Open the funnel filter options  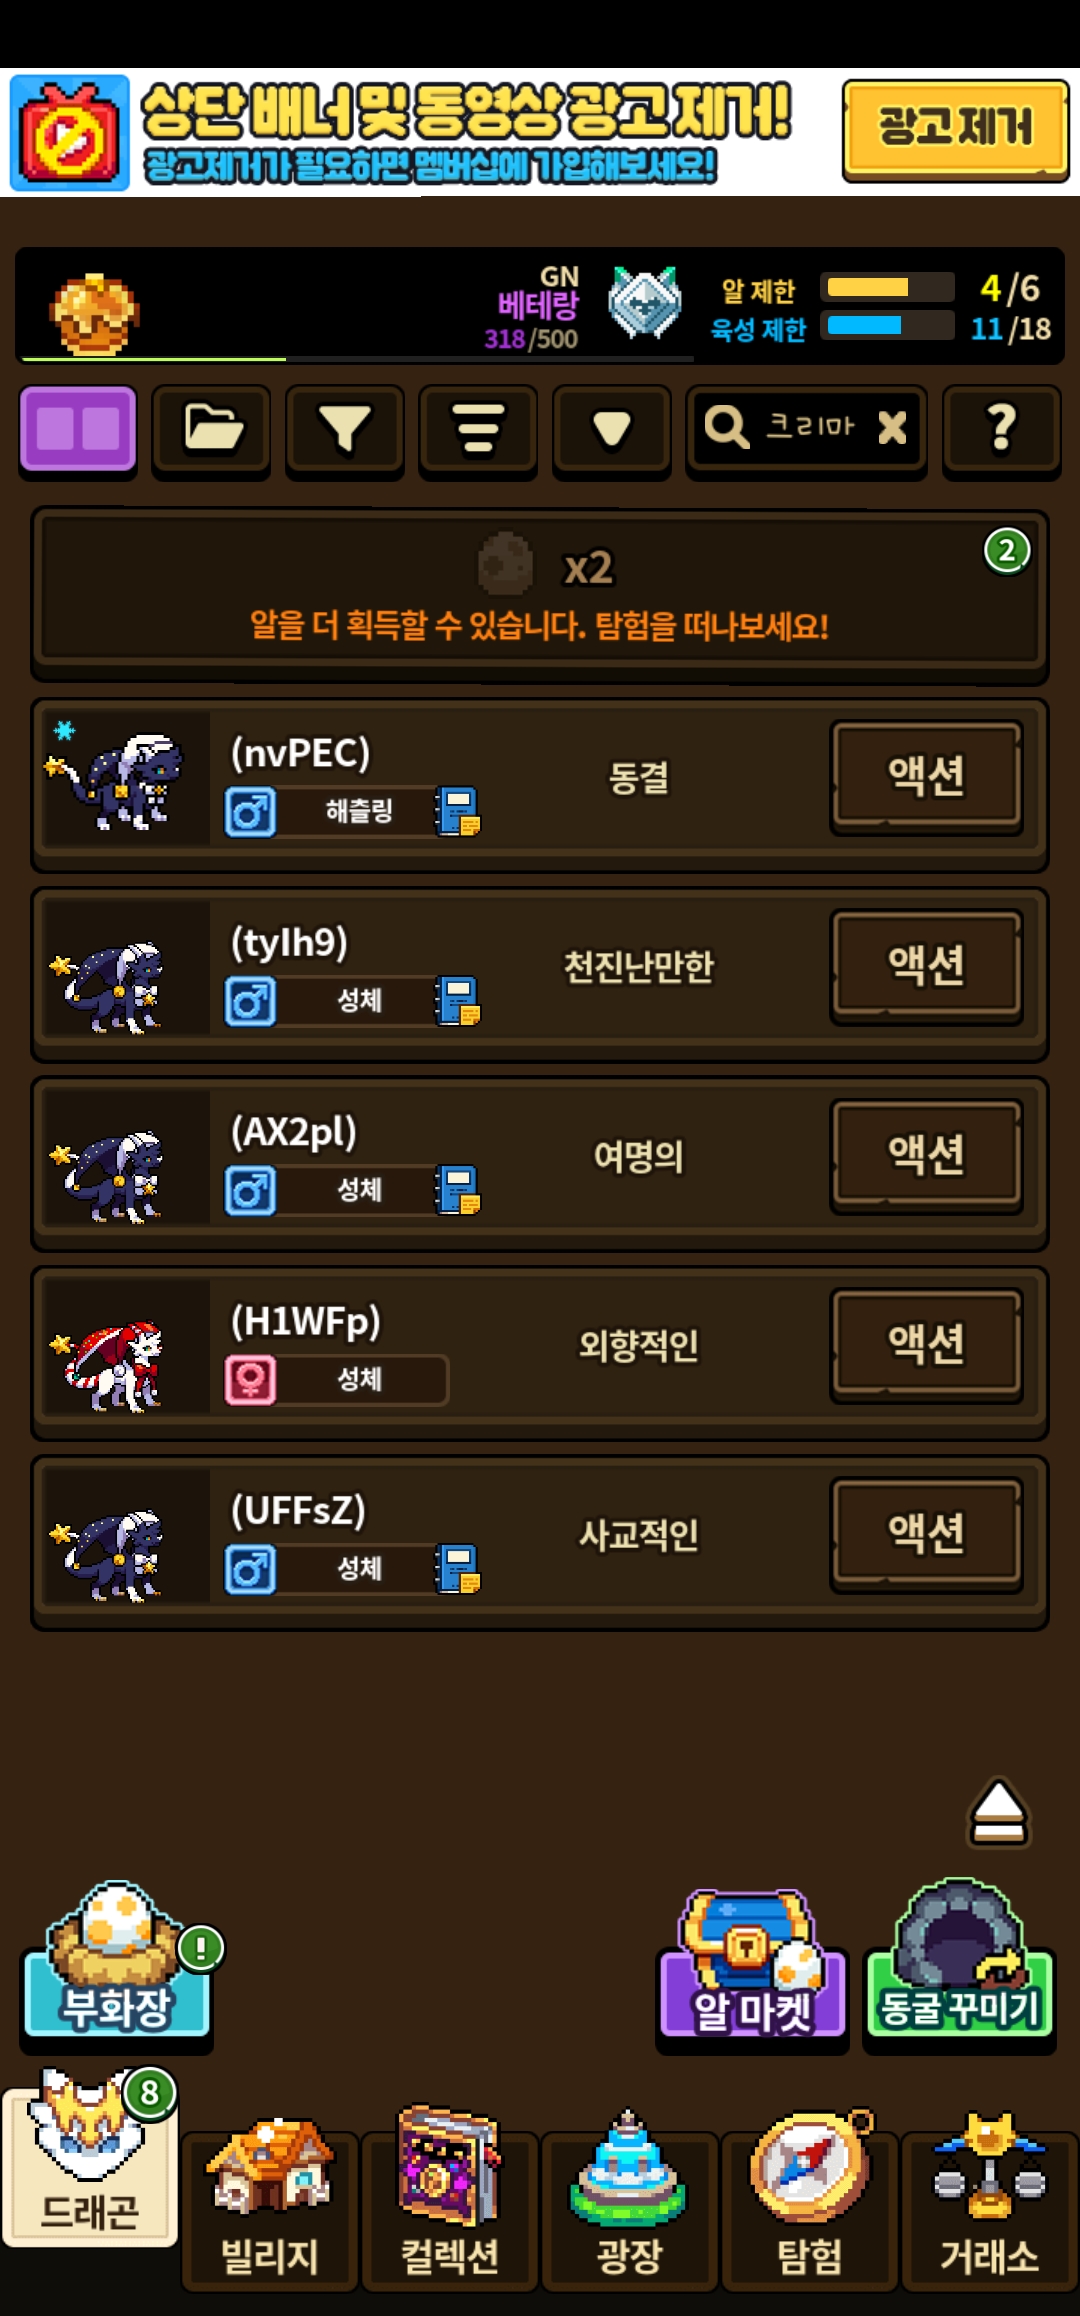point(345,429)
